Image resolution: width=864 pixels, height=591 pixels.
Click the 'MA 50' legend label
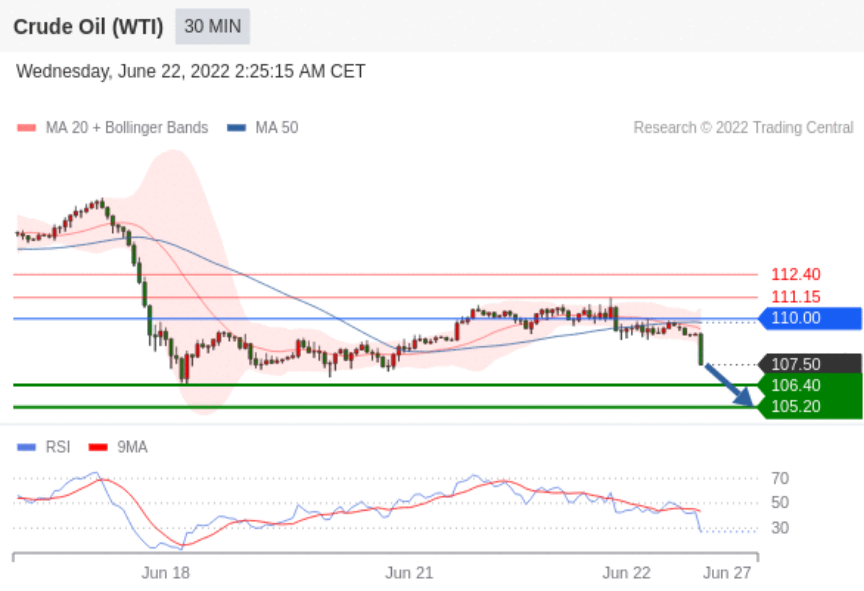[277, 128]
